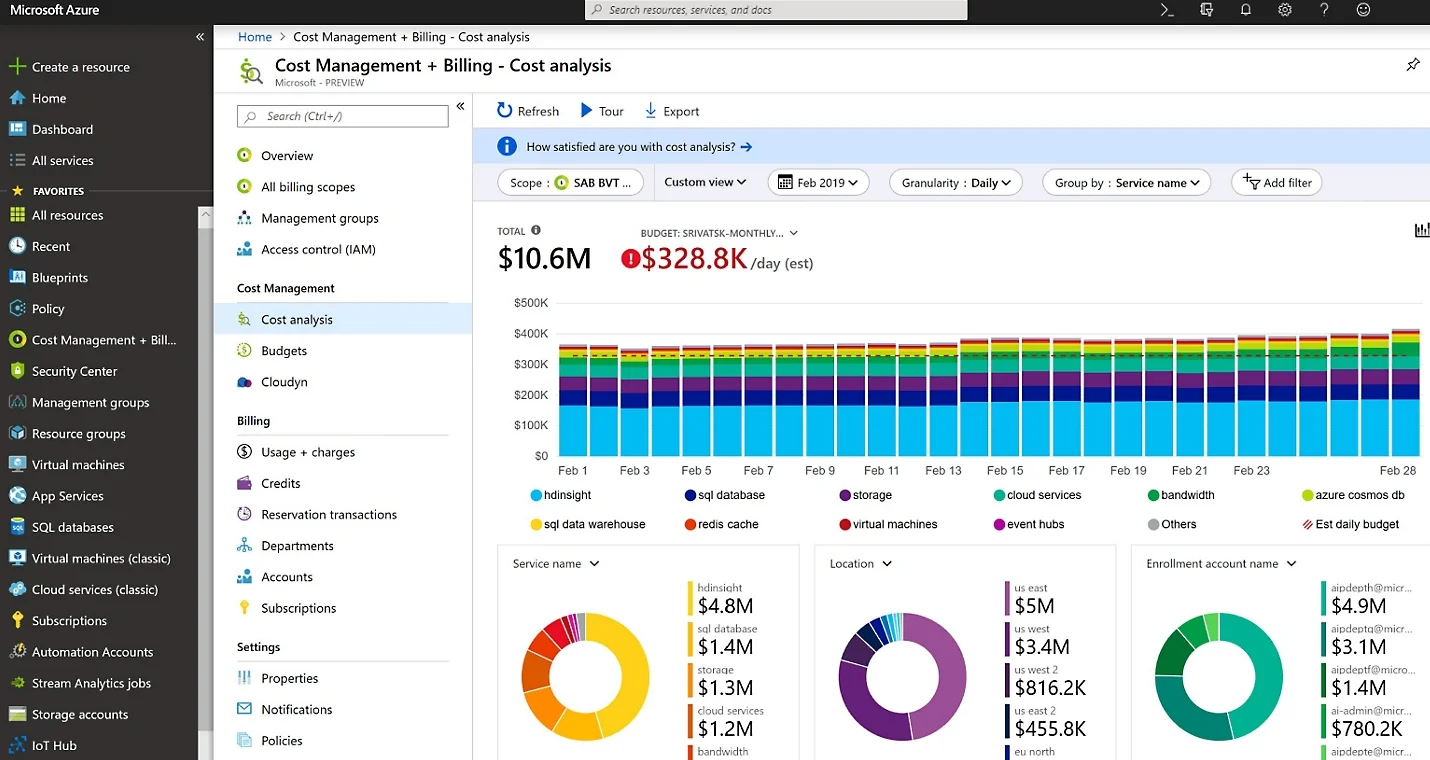Click the Service name donut chart
Screen dimensions: 1430x760
(x=586, y=677)
